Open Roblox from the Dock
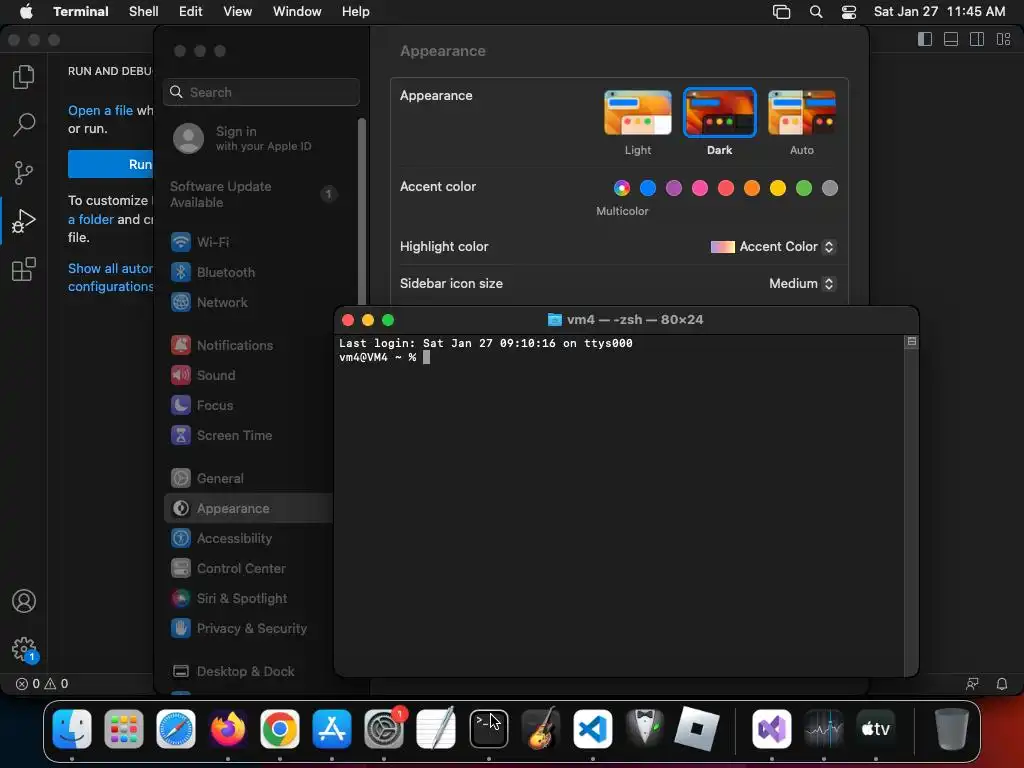The height and width of the screenshot is (768, 1024). (696, 728)
